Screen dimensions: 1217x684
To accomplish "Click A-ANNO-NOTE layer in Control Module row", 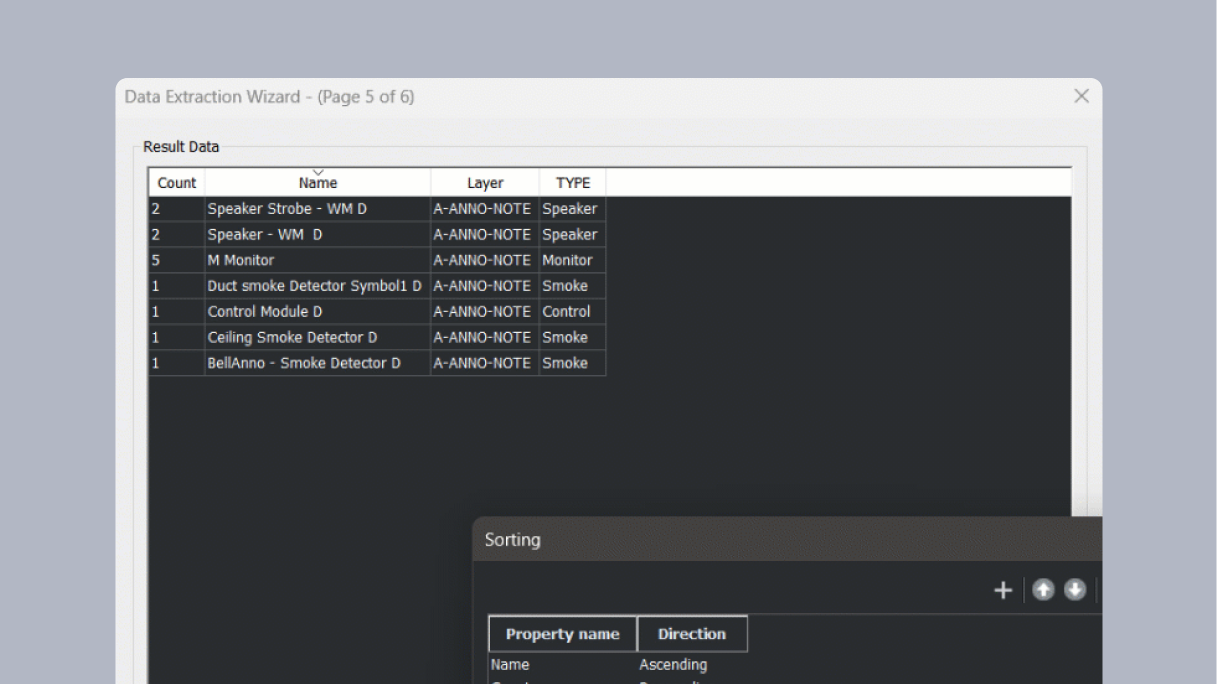I will [x=485, y=312].
